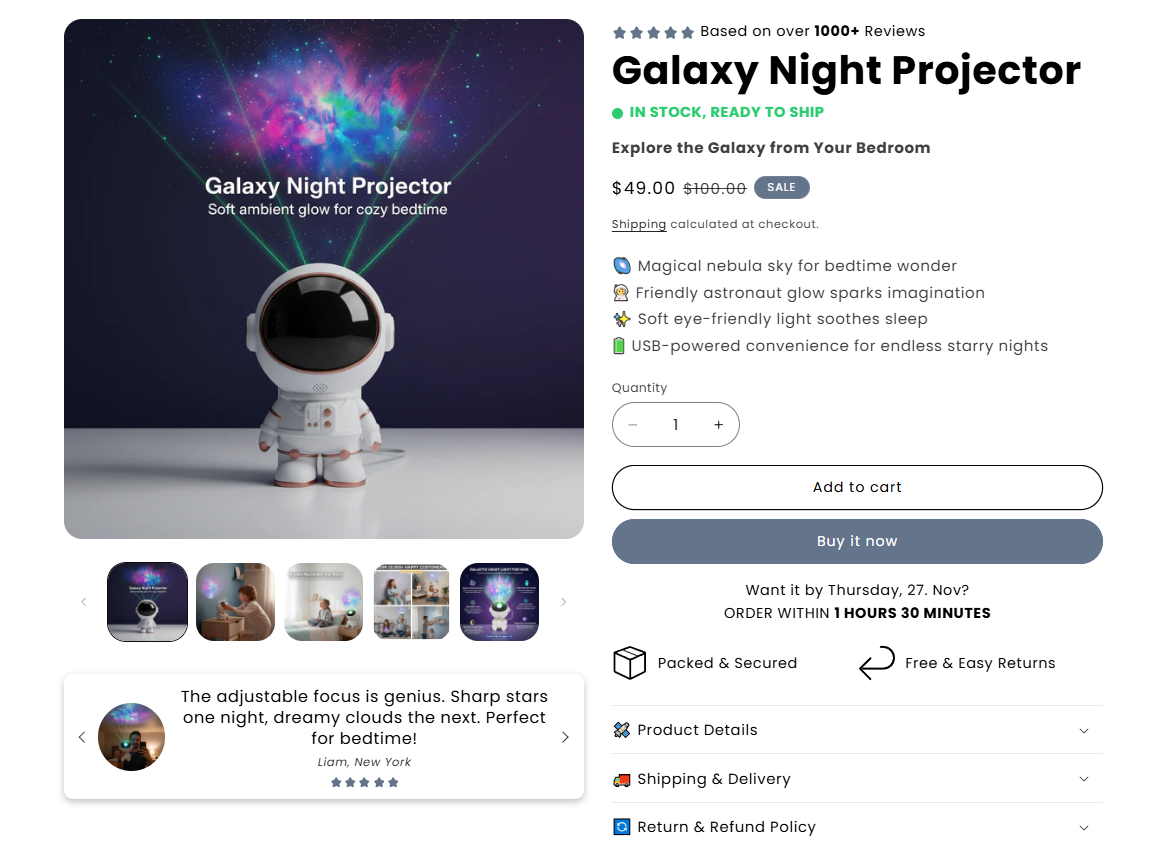
Task: Click the five-star rating icons
Action: point(653,32)
